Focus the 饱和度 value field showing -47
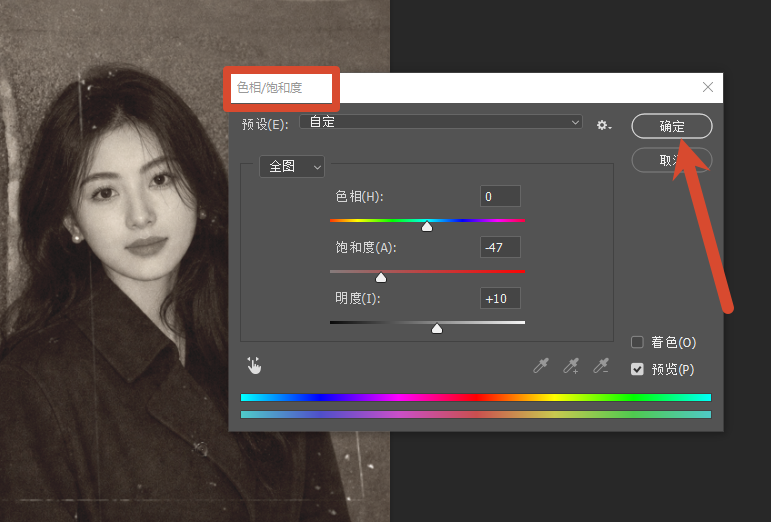This screenshot has width=771, height=522. (x=500, y=247)
